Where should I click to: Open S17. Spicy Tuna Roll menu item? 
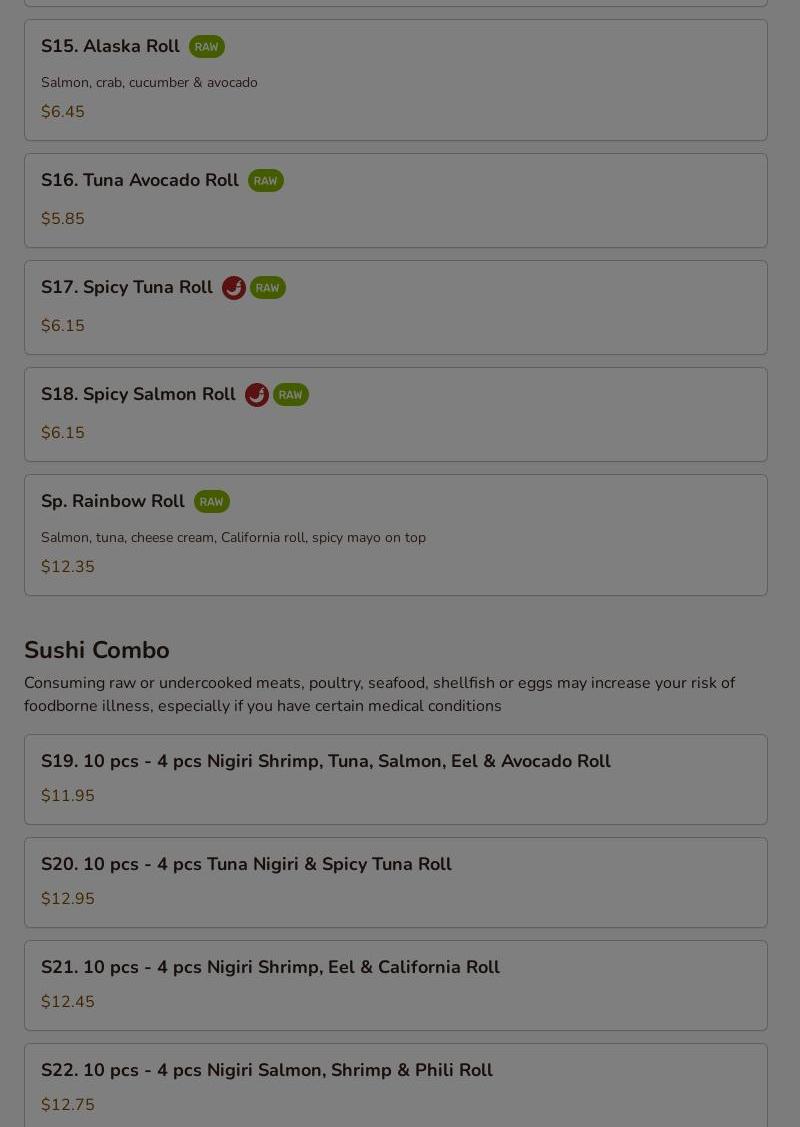tap(396, 308)
